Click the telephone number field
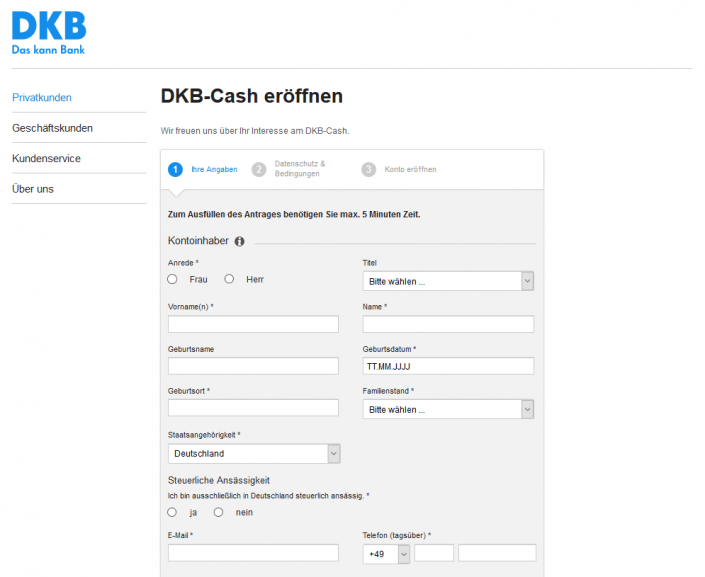705x577 pixels. click(497, 553)
